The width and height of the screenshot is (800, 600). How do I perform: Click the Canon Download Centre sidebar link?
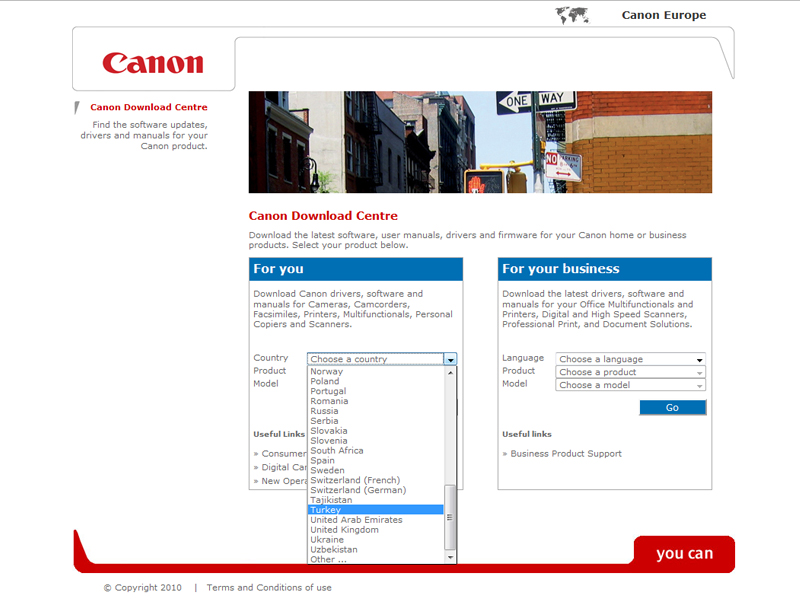point(149,107)
